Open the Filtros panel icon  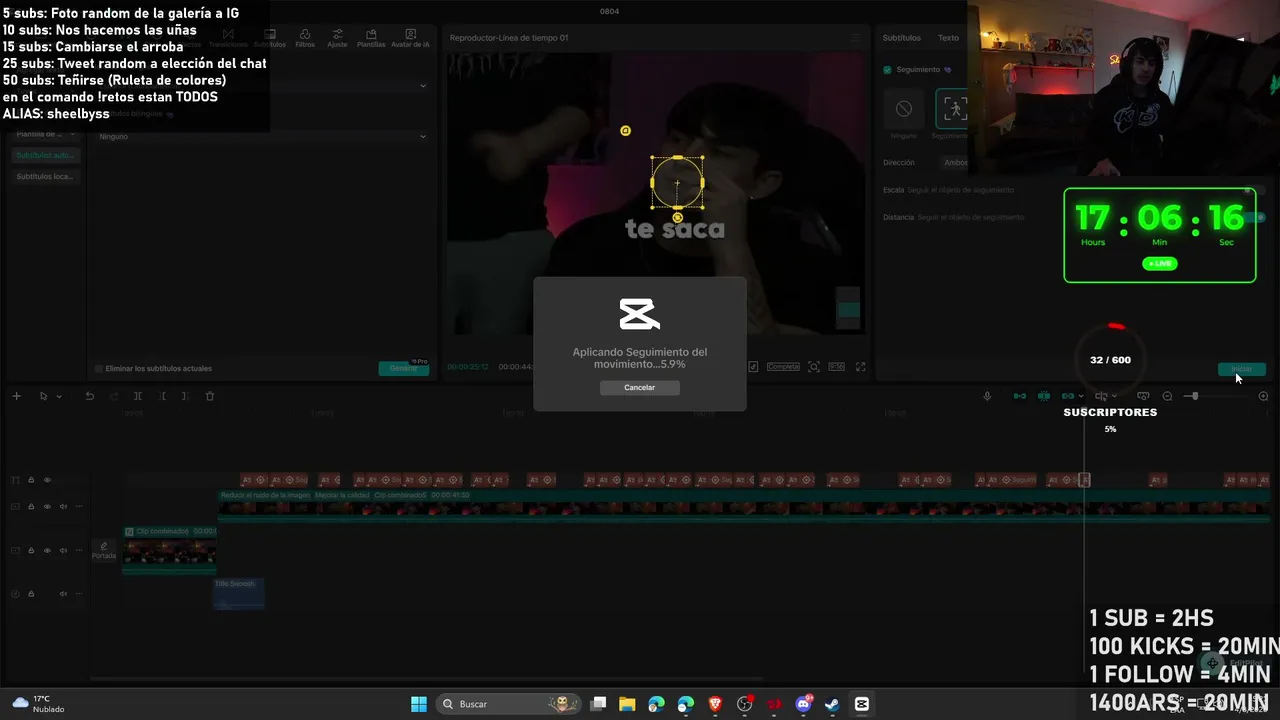pyautogui.click(x=305, y=38)
